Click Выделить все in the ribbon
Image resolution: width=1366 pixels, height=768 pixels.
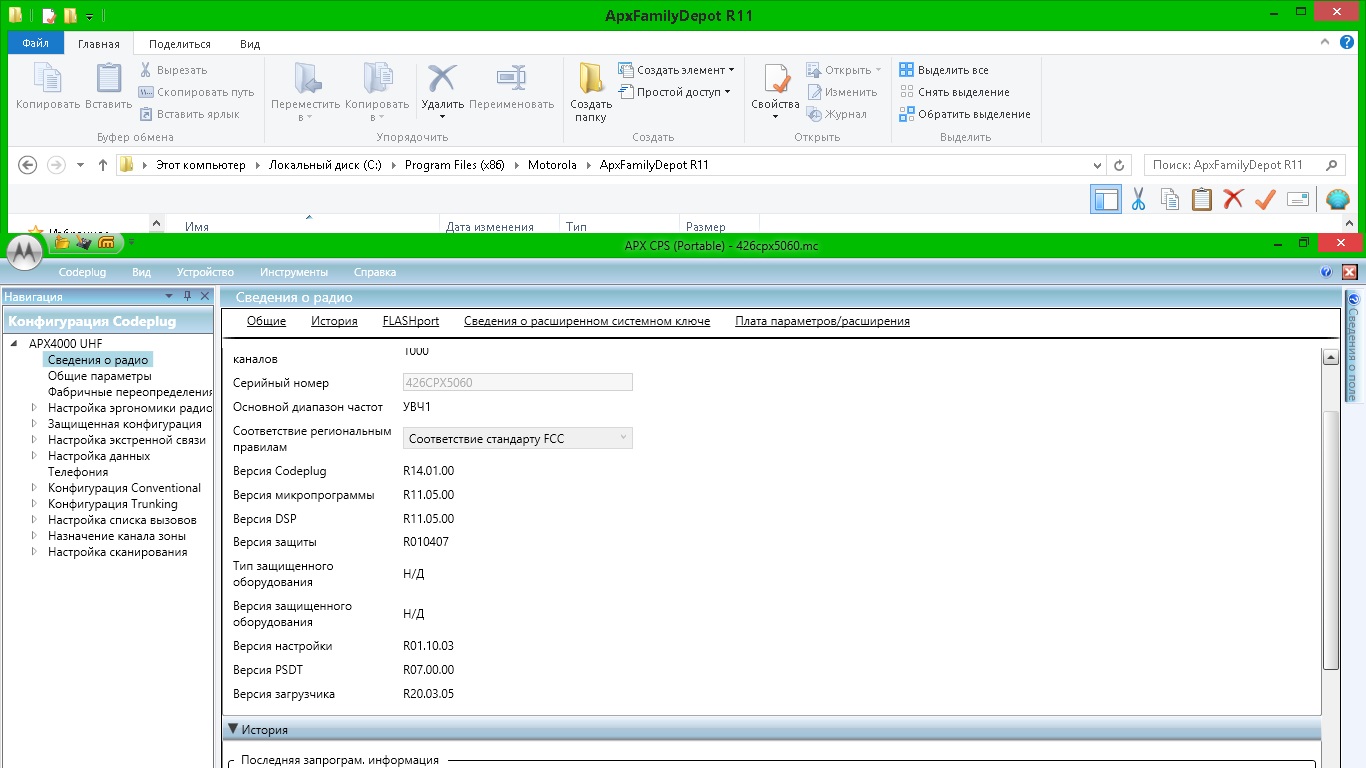[944, 70]
